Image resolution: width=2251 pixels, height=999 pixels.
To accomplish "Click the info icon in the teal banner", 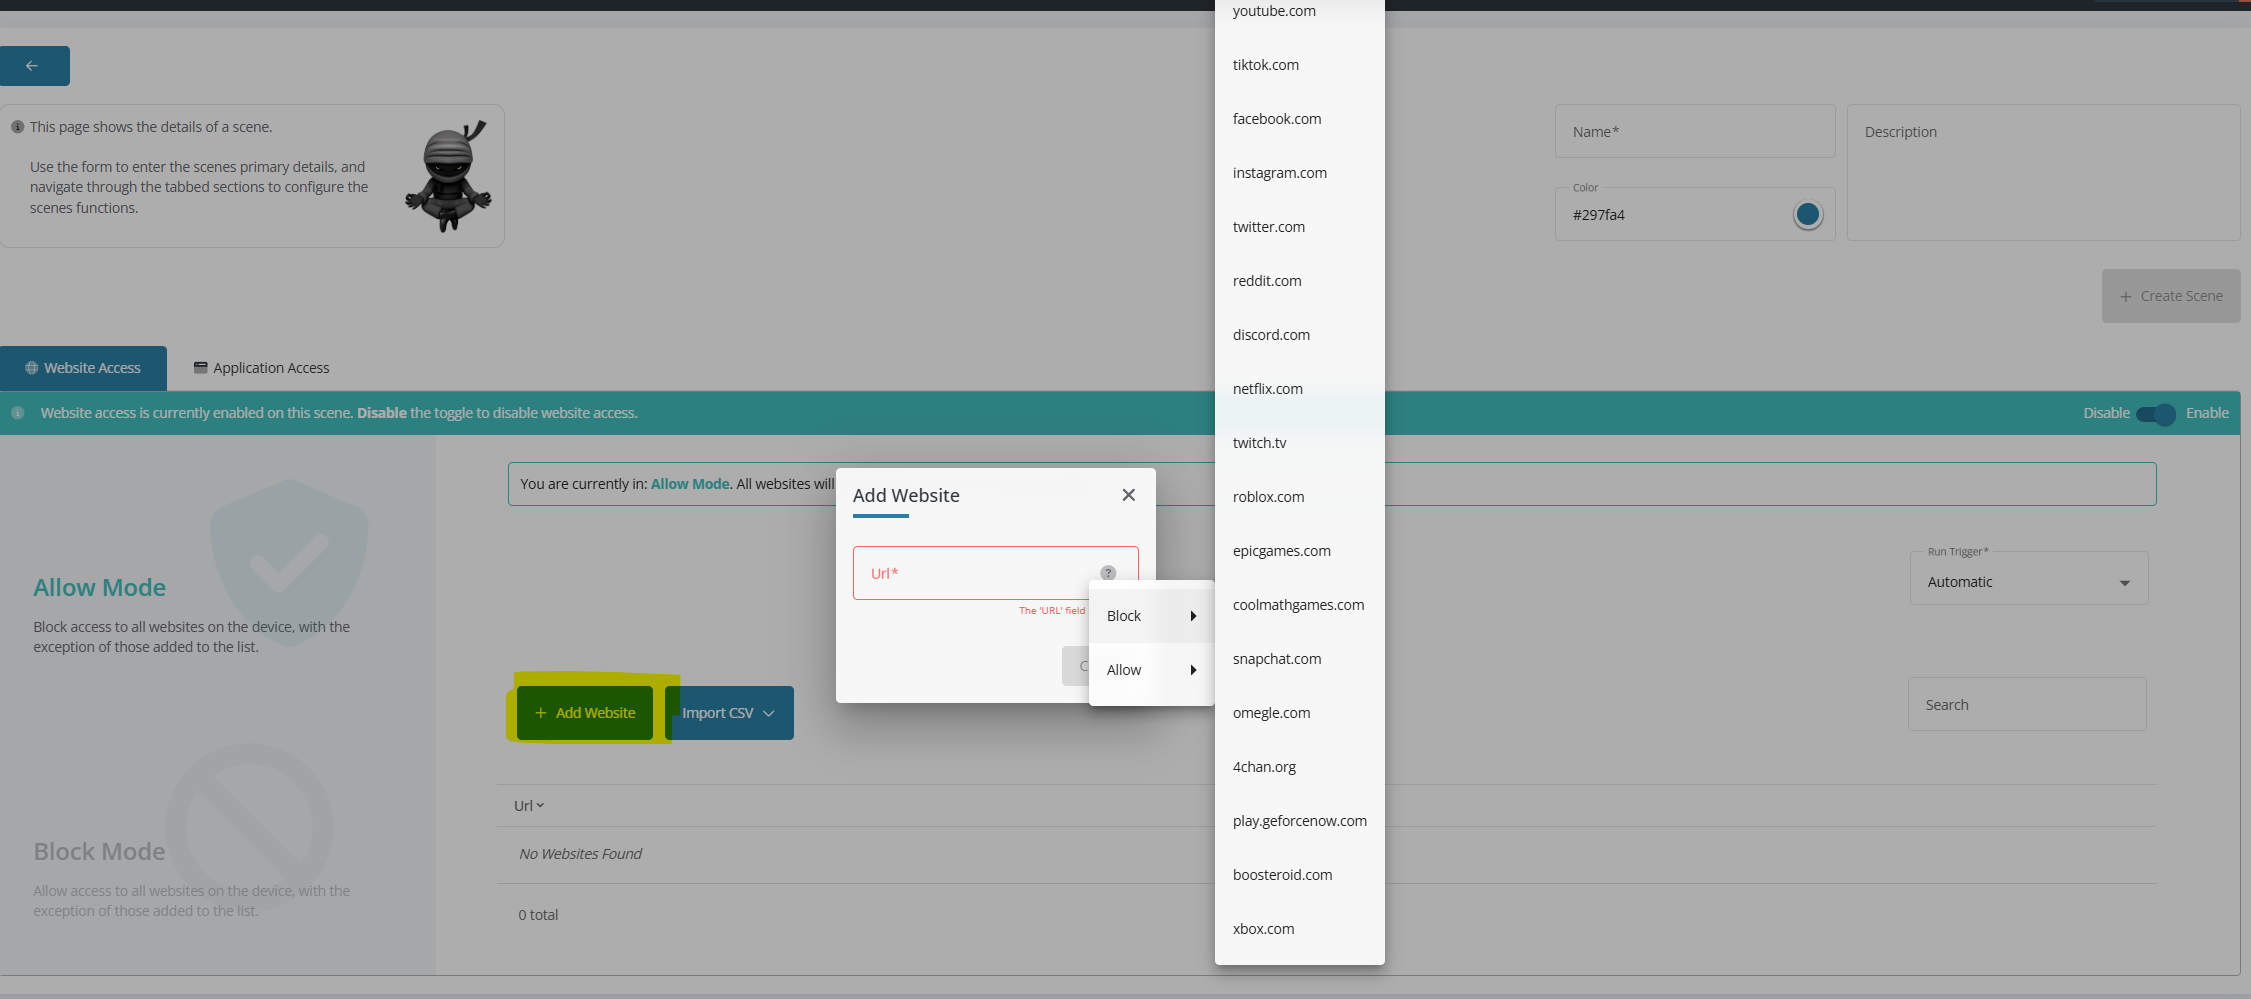I will 17,413.
